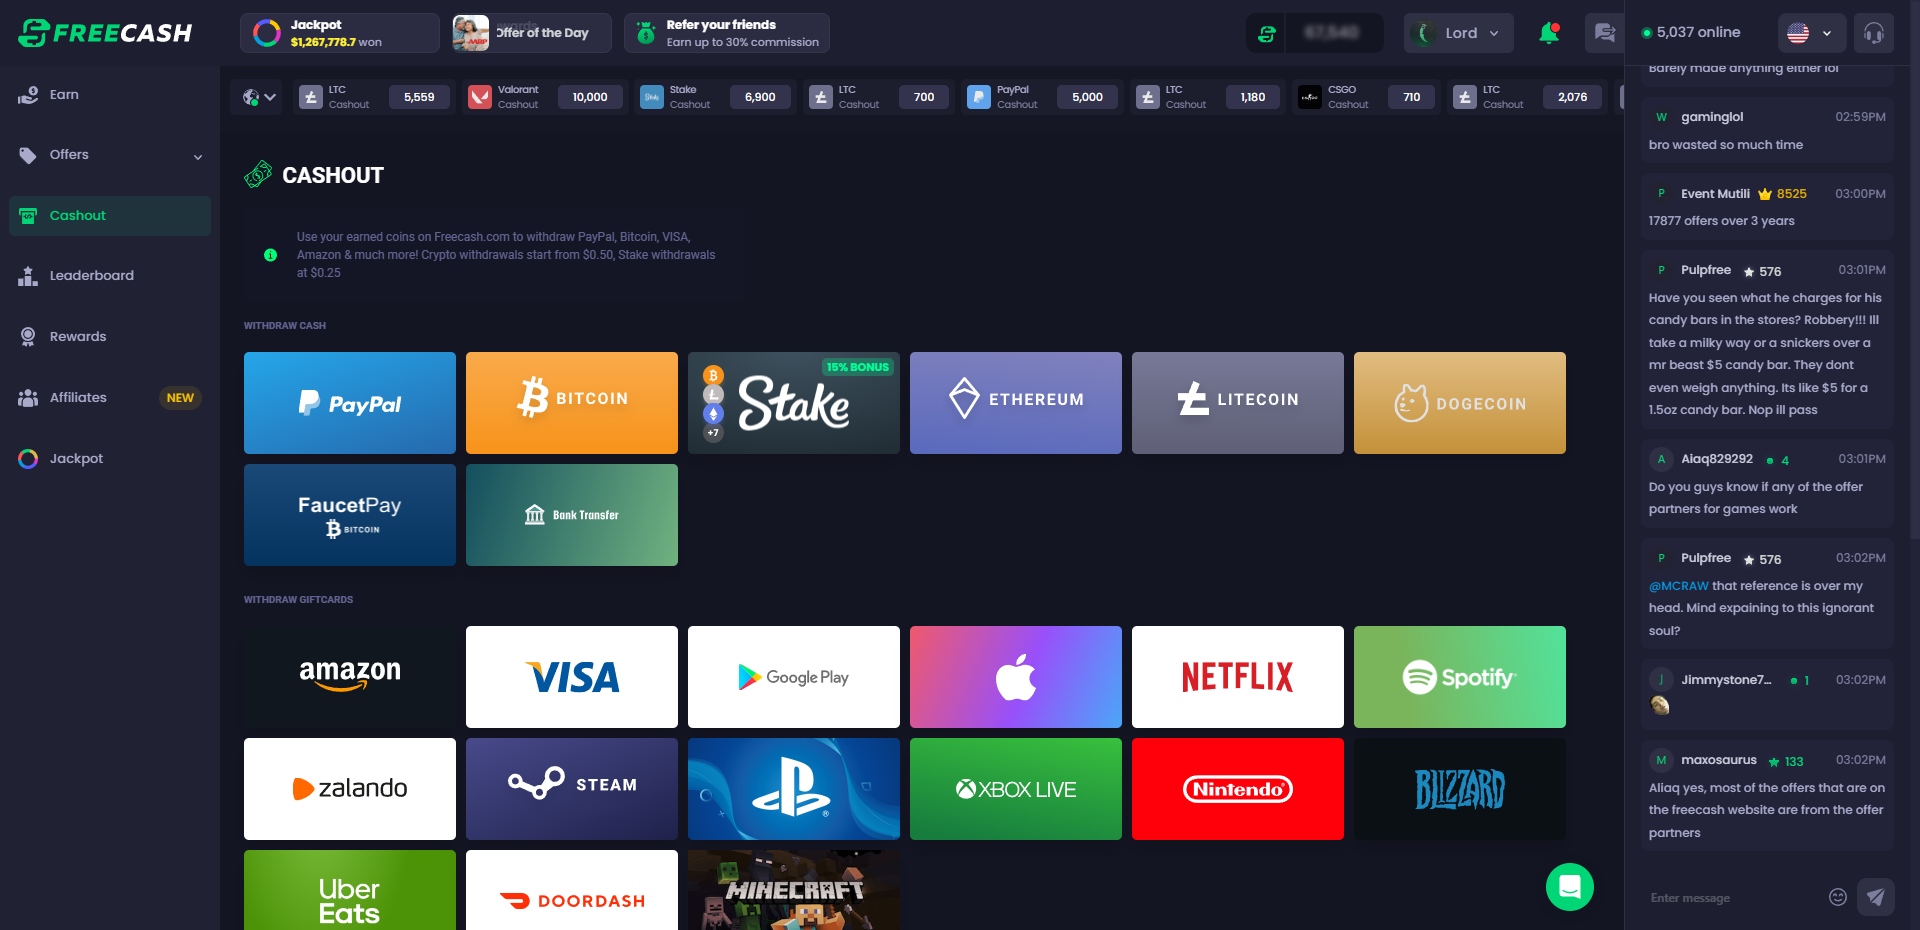The image size is (1920, 930).
Task: Click the 5,037 online counter
Action: click(1691, 33)
